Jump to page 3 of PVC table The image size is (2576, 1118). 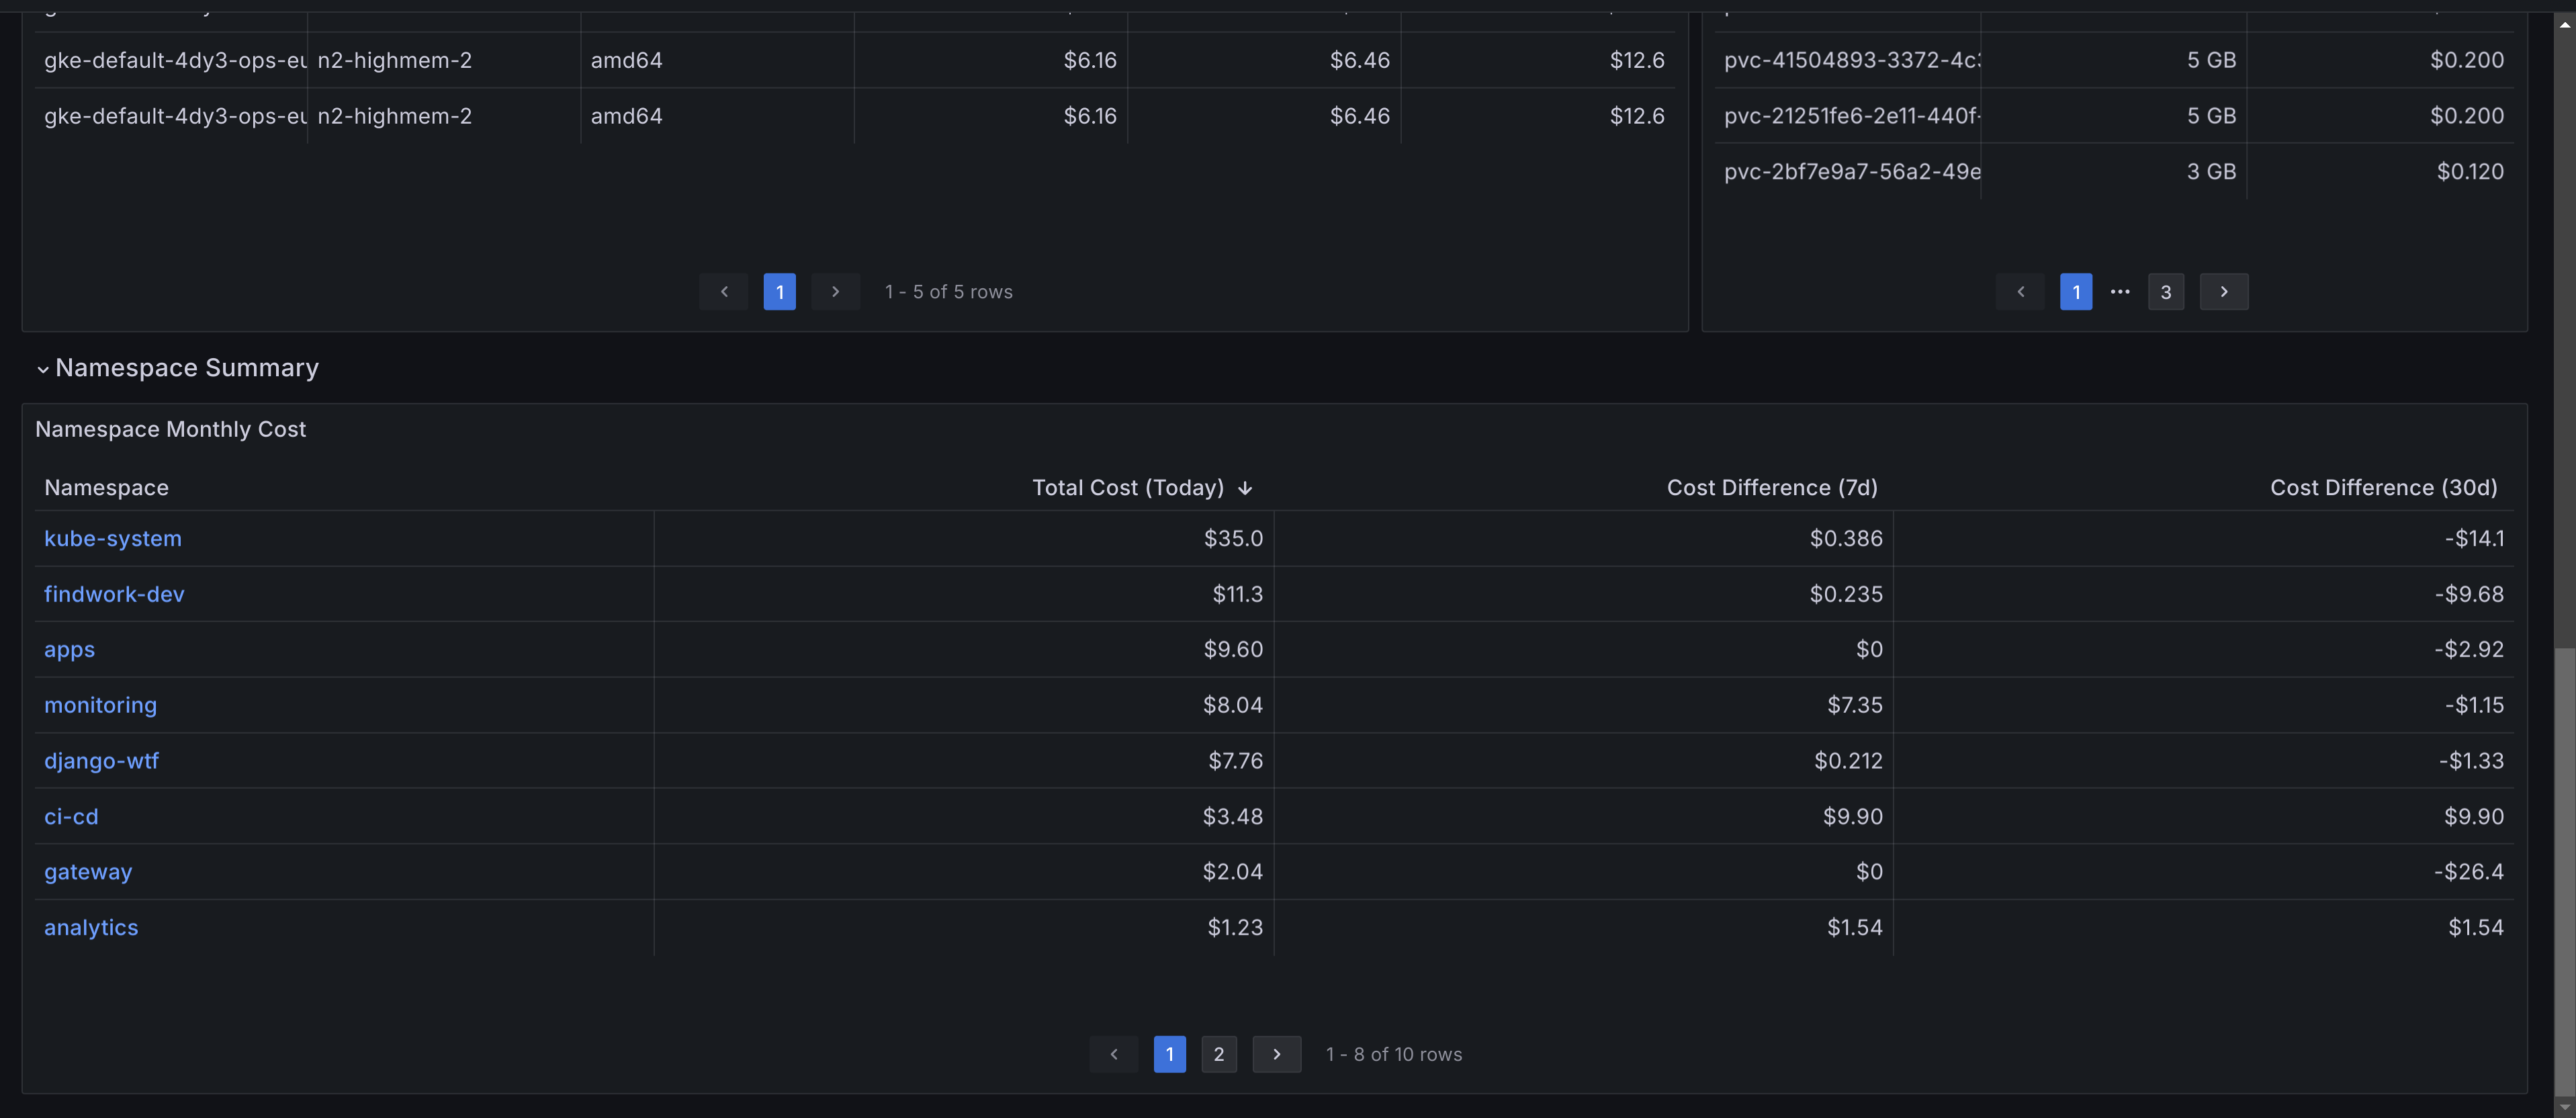pos(2165,292)
